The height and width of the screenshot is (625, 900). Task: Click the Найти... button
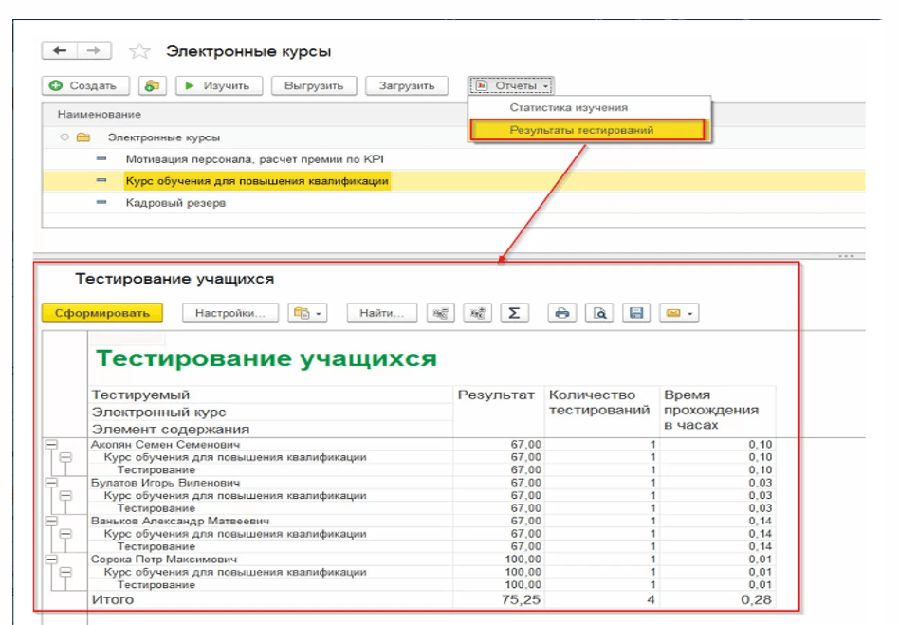[x=382, y=313]
